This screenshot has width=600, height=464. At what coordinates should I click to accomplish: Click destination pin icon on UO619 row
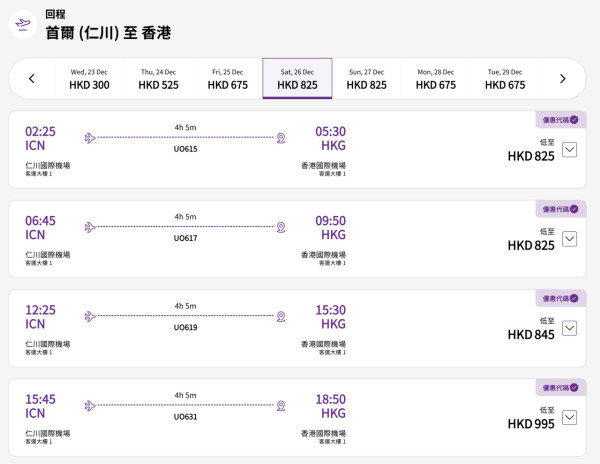point(281,316)
